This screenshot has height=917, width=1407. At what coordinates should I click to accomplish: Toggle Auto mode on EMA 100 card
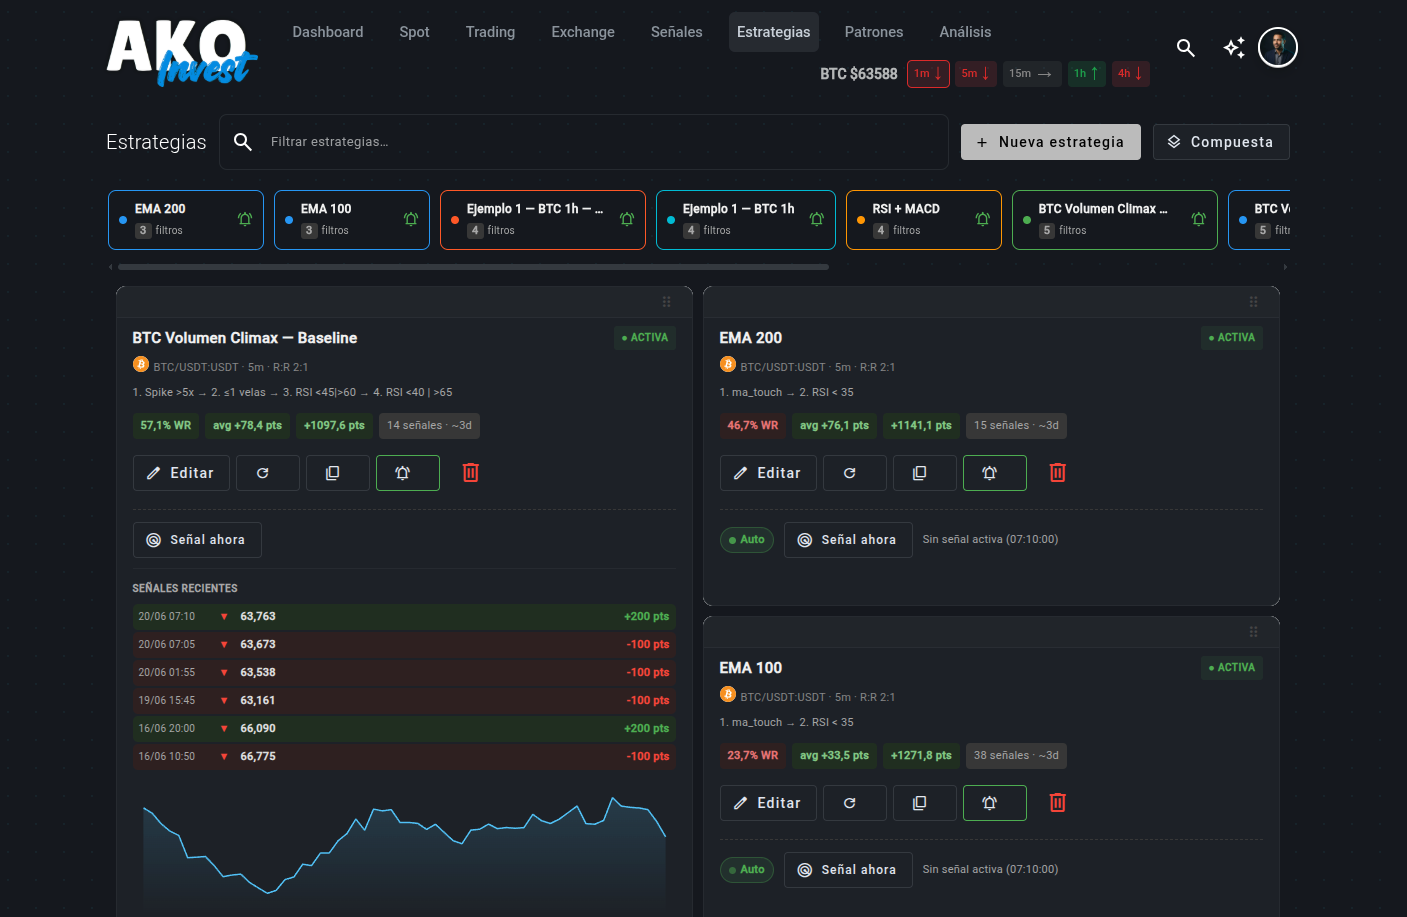[747, 870]
